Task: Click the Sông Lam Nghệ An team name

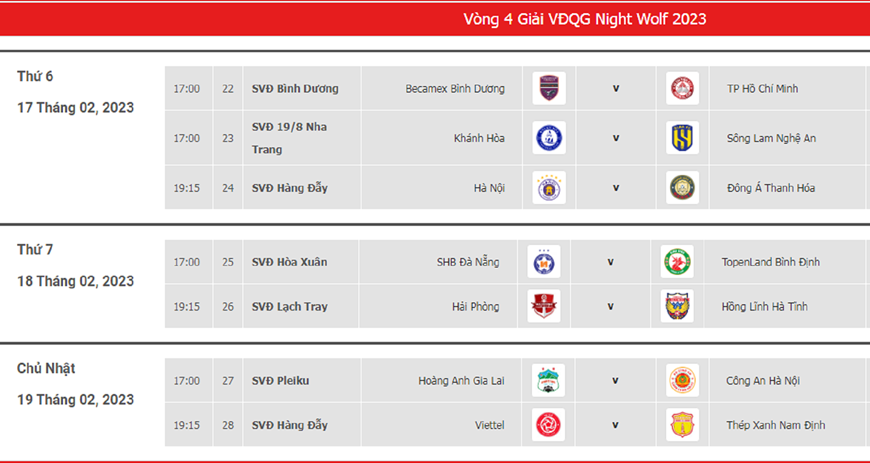Action: click(x=771, y=138)
